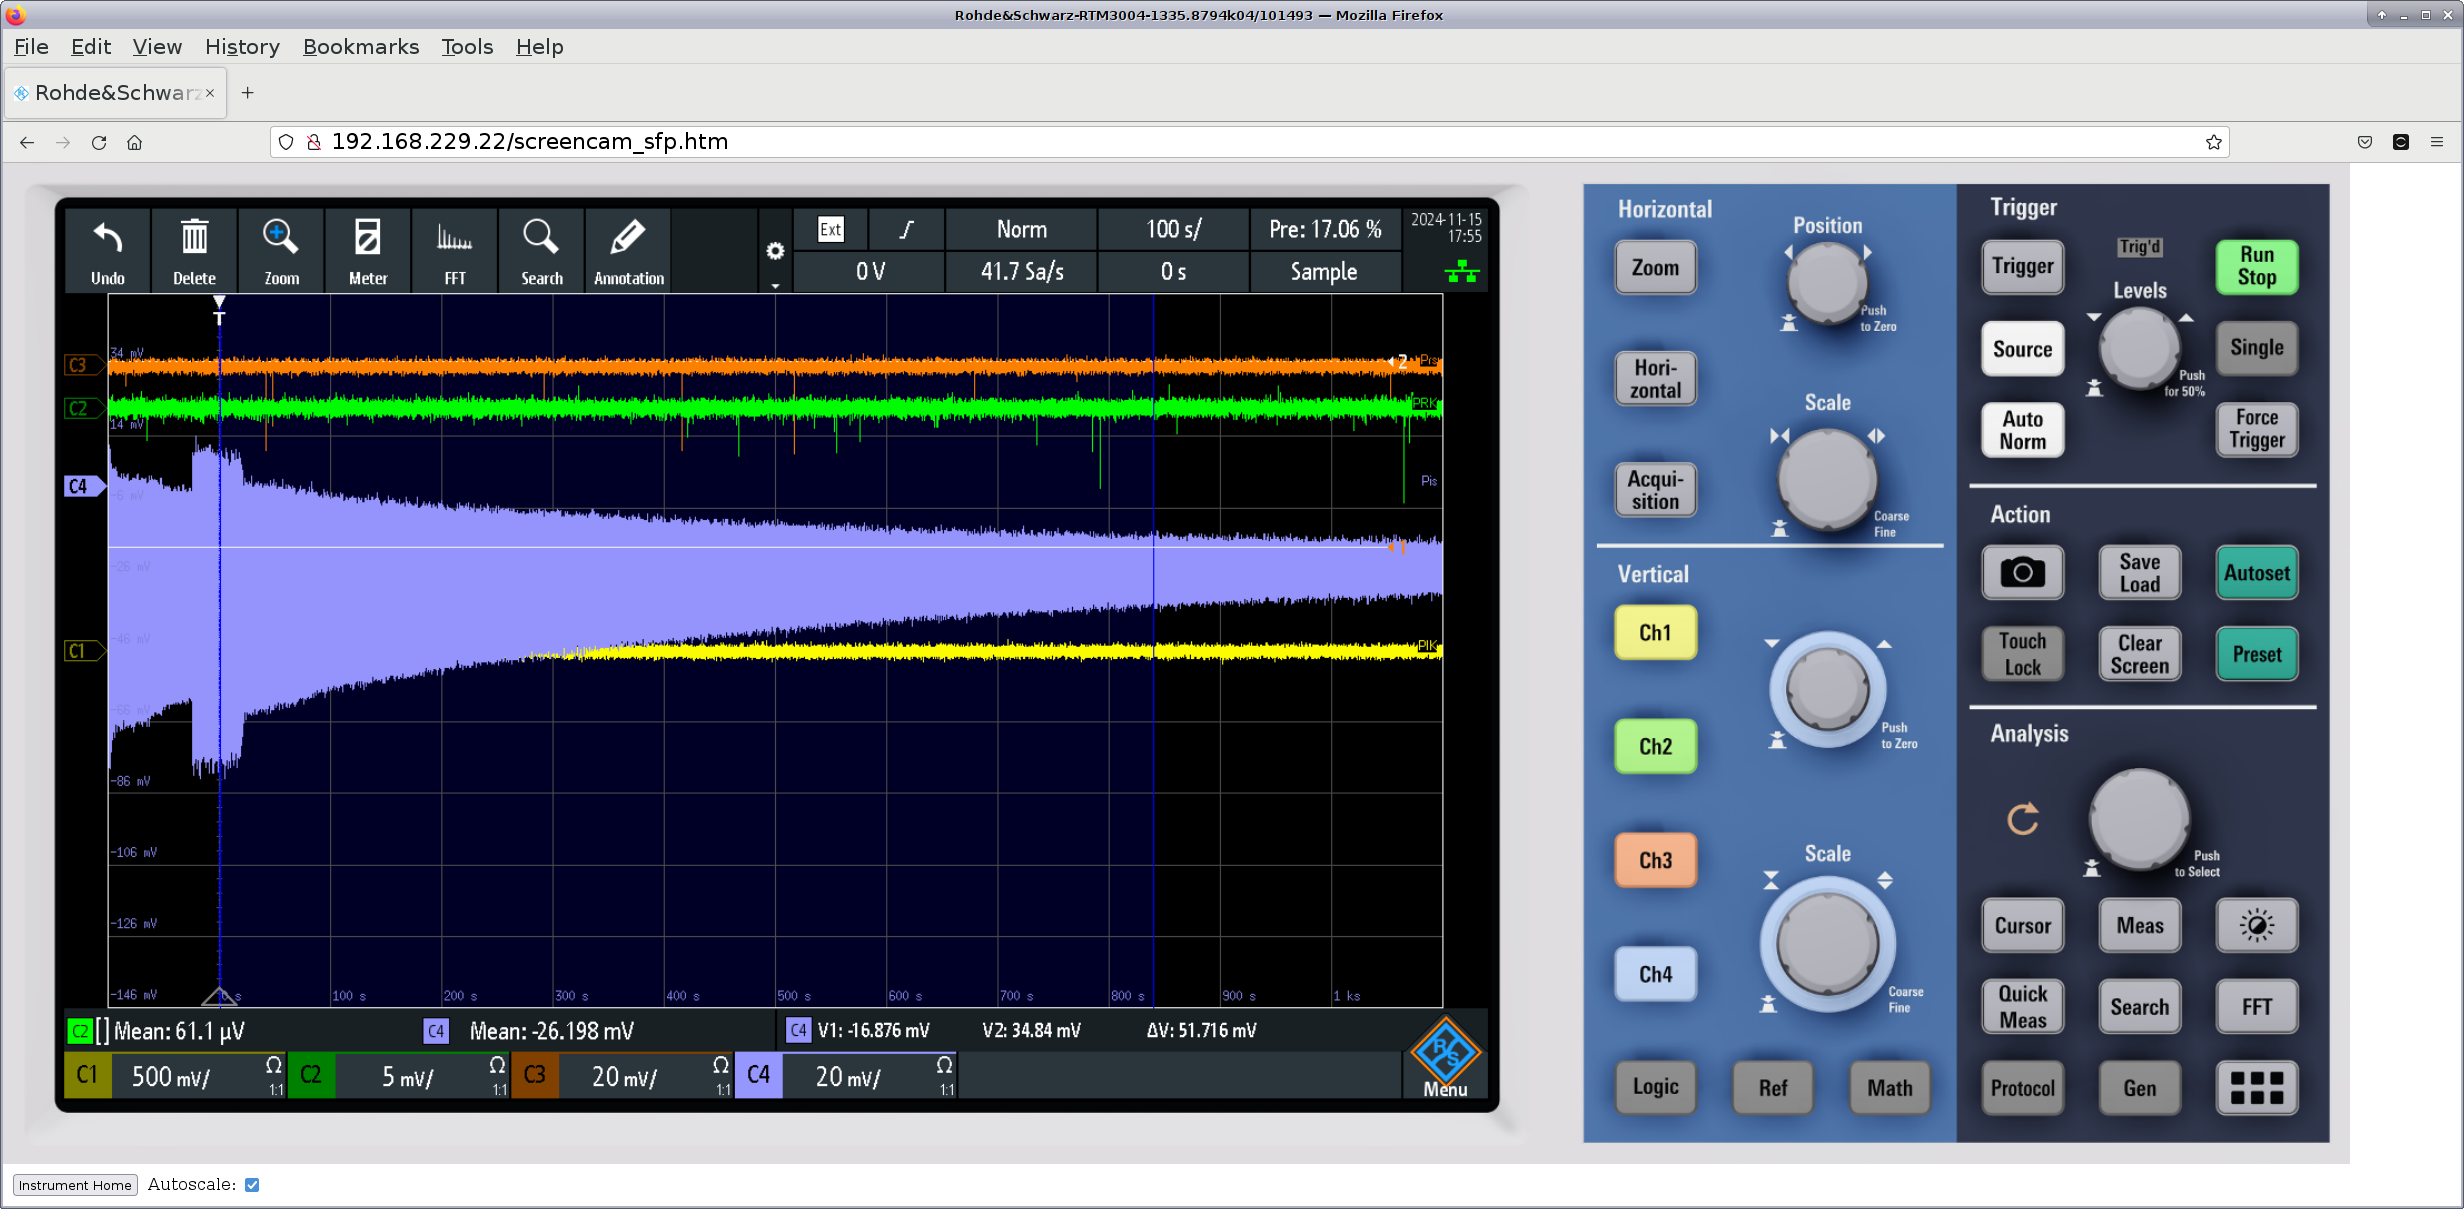Open the 100 s/ timebase setting

click(1173, 229)
